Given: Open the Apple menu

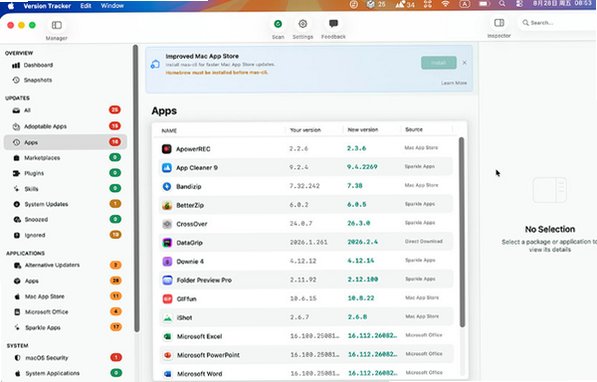Looking at the screenshot, I should [x=11, y=6].
